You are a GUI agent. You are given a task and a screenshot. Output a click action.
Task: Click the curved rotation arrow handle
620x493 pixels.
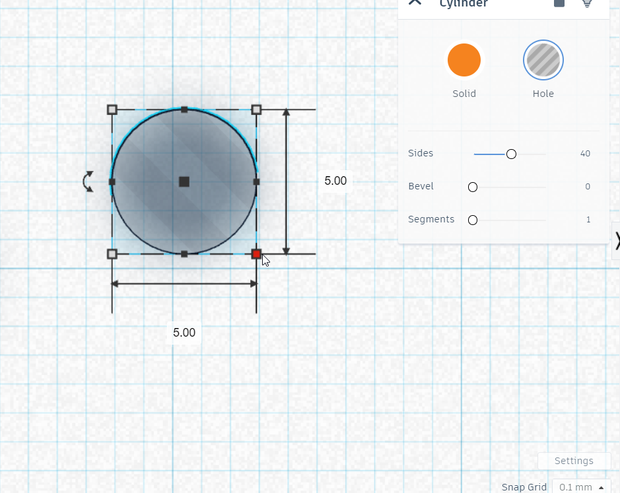tap(88, 181)
